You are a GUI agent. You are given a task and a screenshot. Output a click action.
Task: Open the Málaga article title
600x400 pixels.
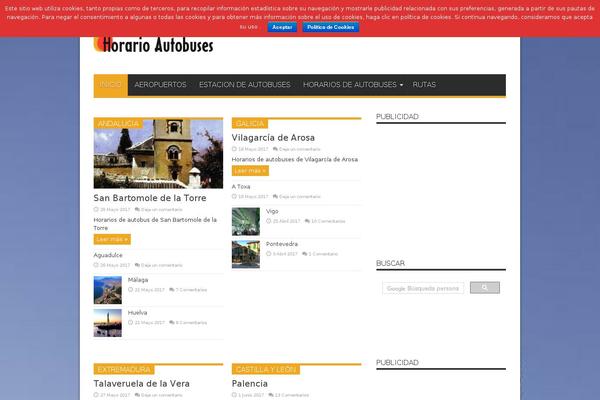pyautogui.click(x=138, y=280)
